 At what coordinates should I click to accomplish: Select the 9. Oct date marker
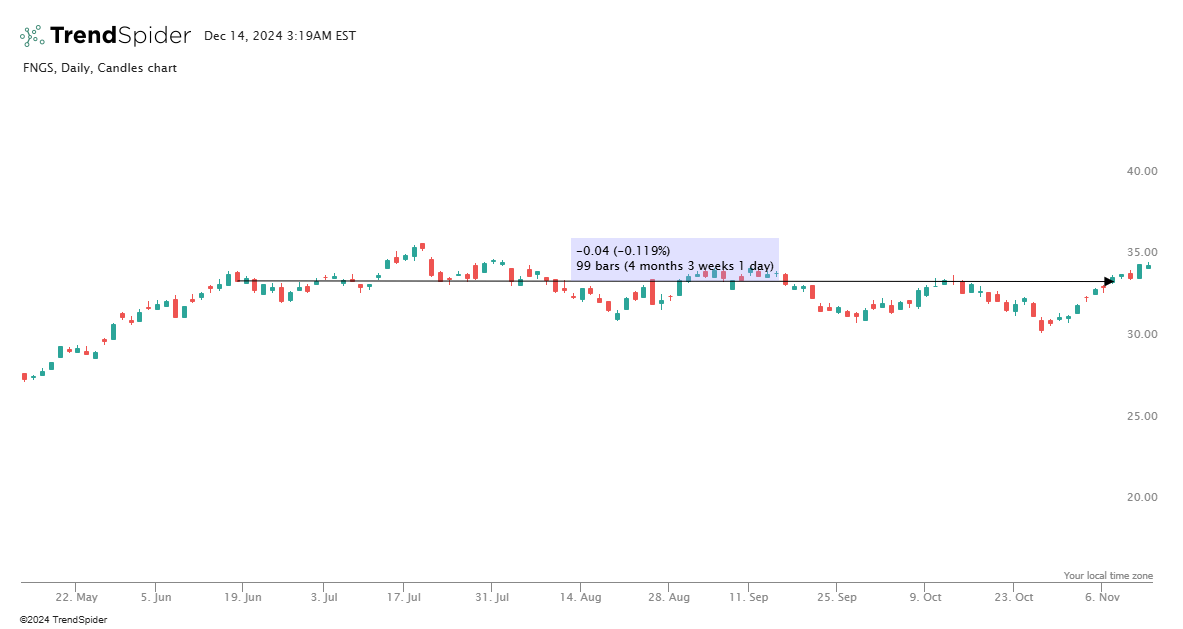click(x=925, y=597)
